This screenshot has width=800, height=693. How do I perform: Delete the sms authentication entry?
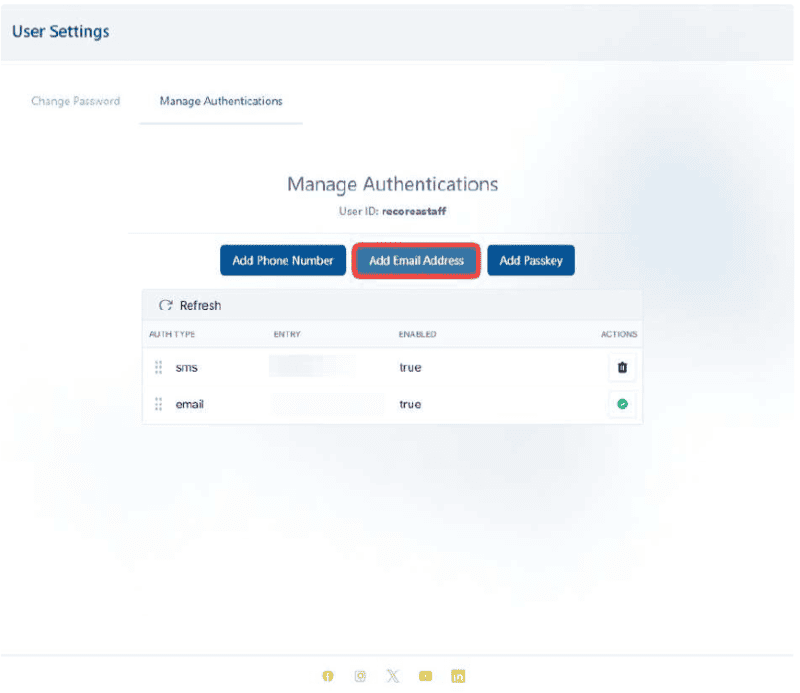coord(622,368)
